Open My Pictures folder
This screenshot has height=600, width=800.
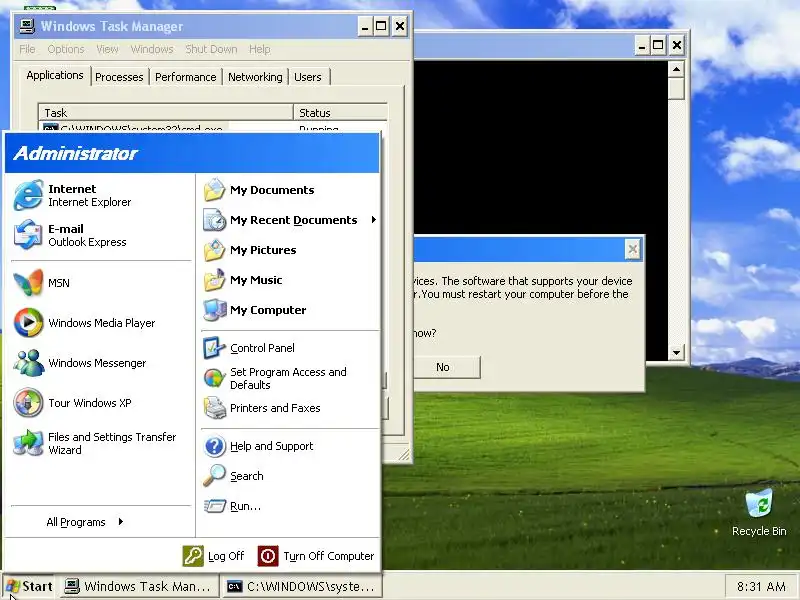pyautogui.click(x=290, y=250)
